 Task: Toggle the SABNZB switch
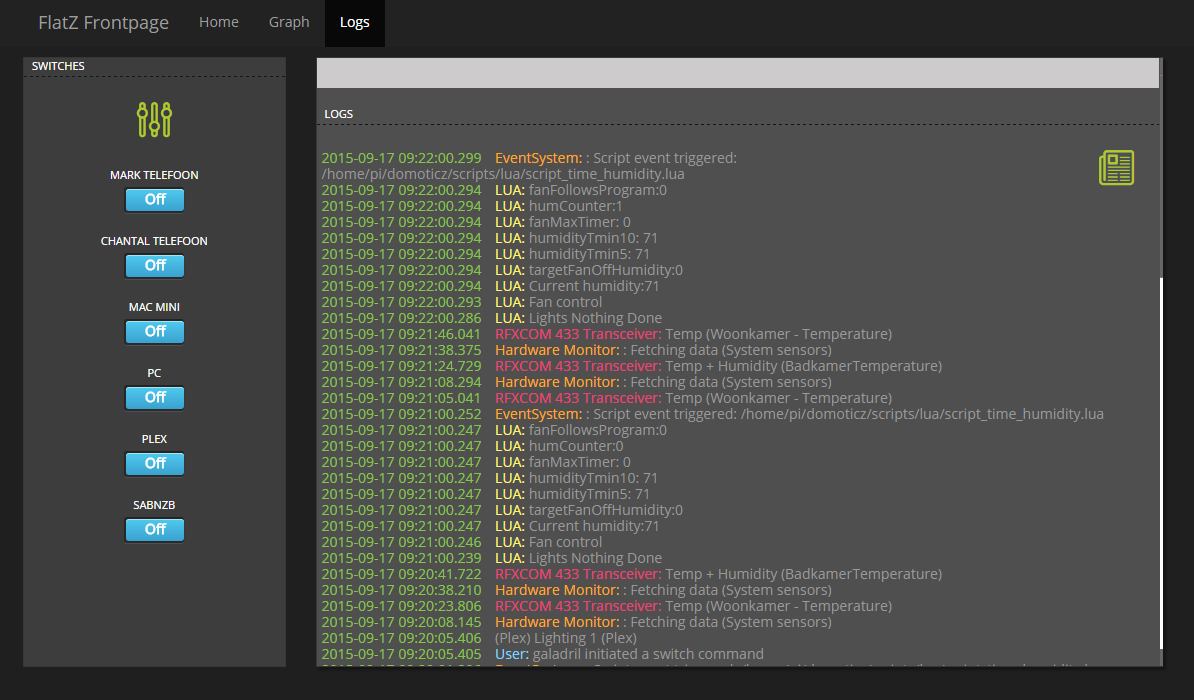click(155, 529)
